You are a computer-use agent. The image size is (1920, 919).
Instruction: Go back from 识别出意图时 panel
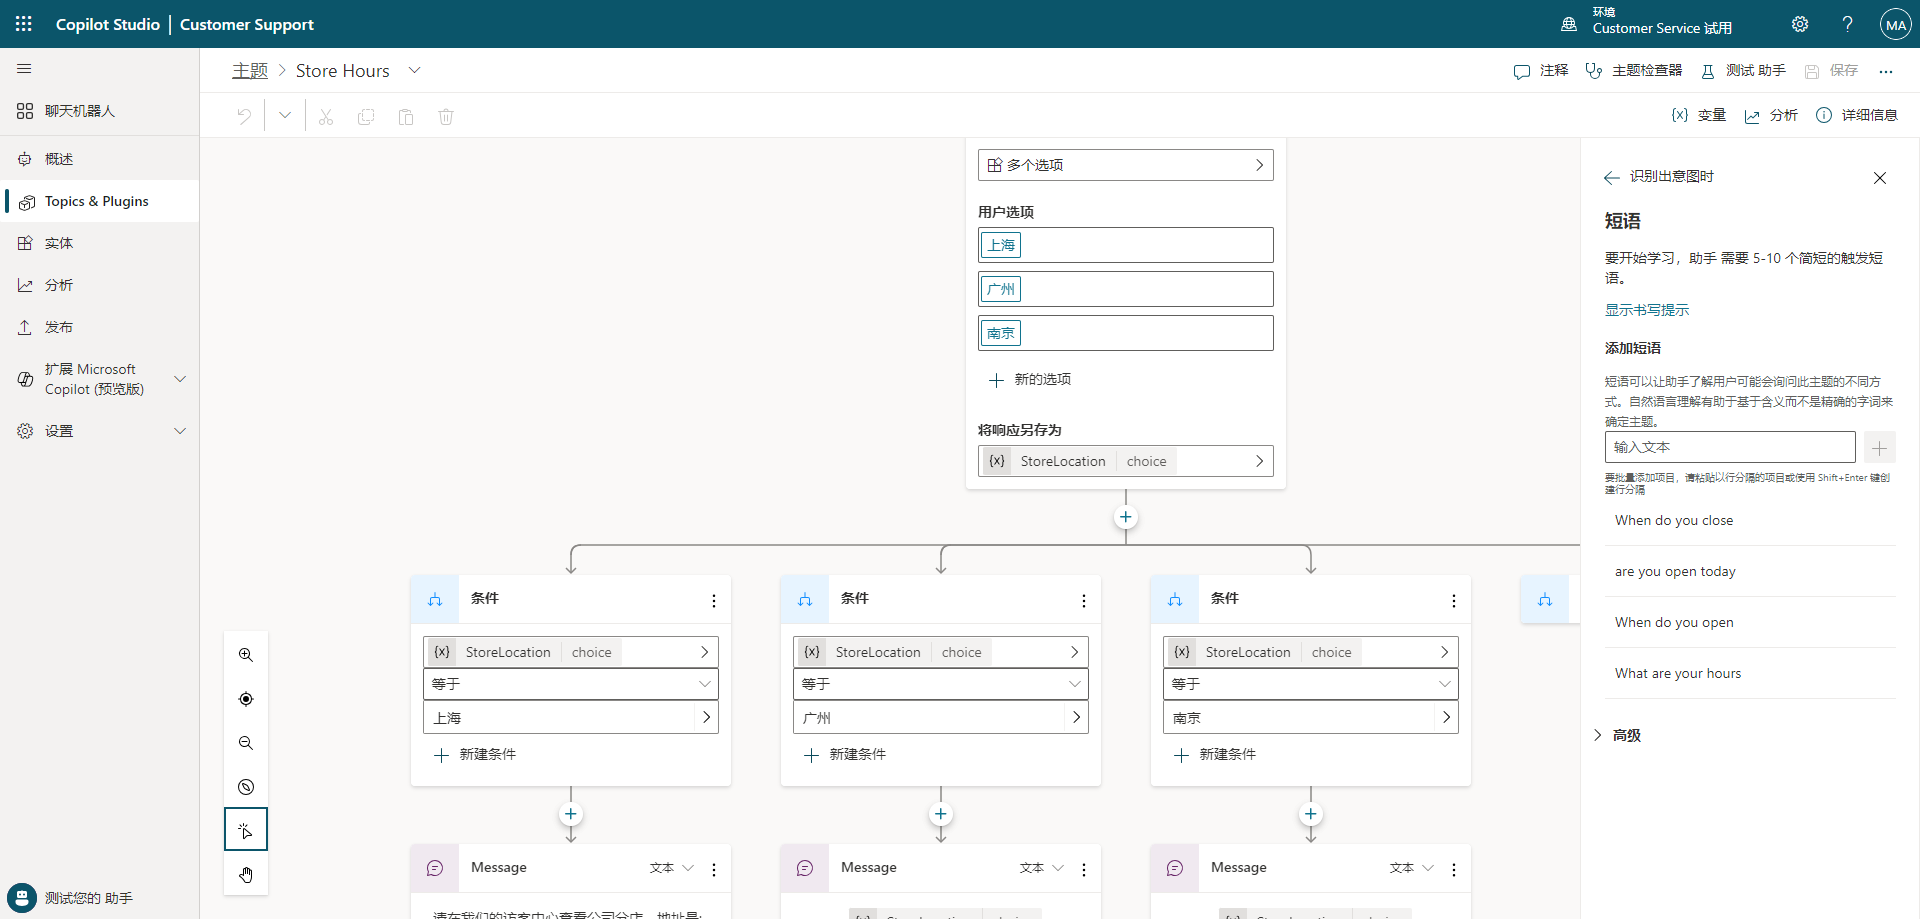click(1611, 178)
